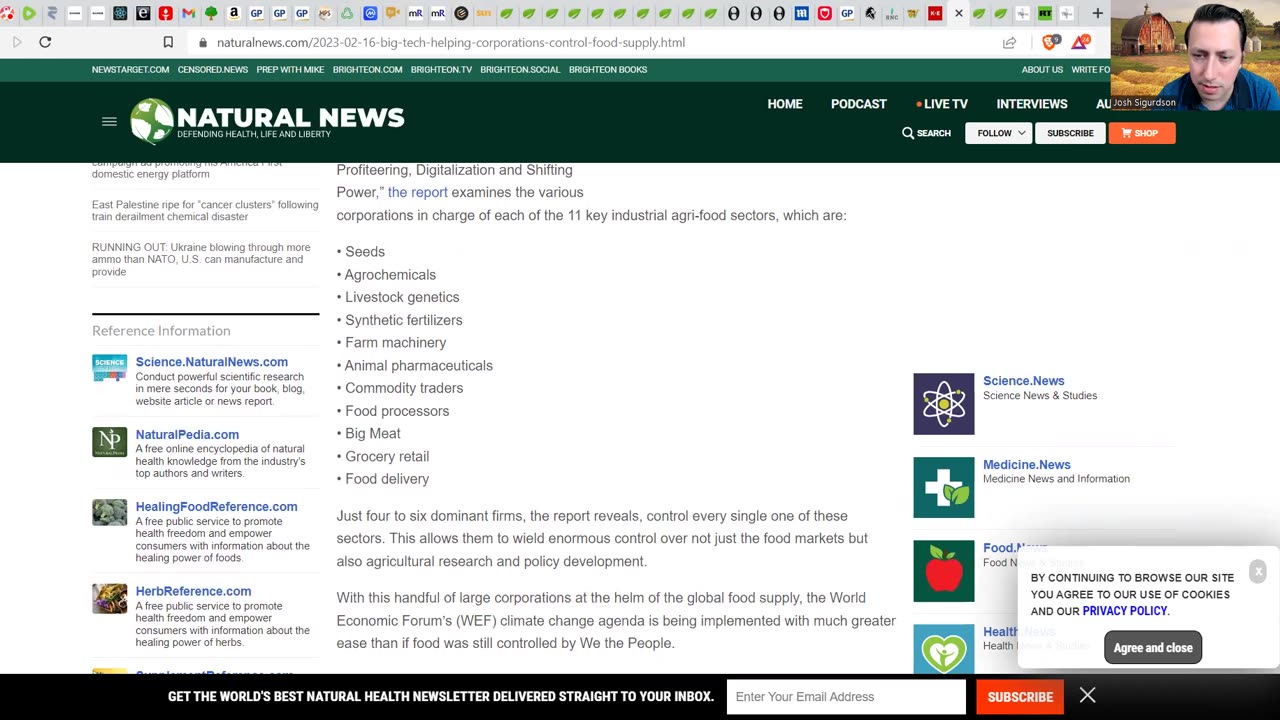The height and width of the screenshot is (720, 1280).
Task: Click the Health.News heart icon
Action: coord(943,649)
